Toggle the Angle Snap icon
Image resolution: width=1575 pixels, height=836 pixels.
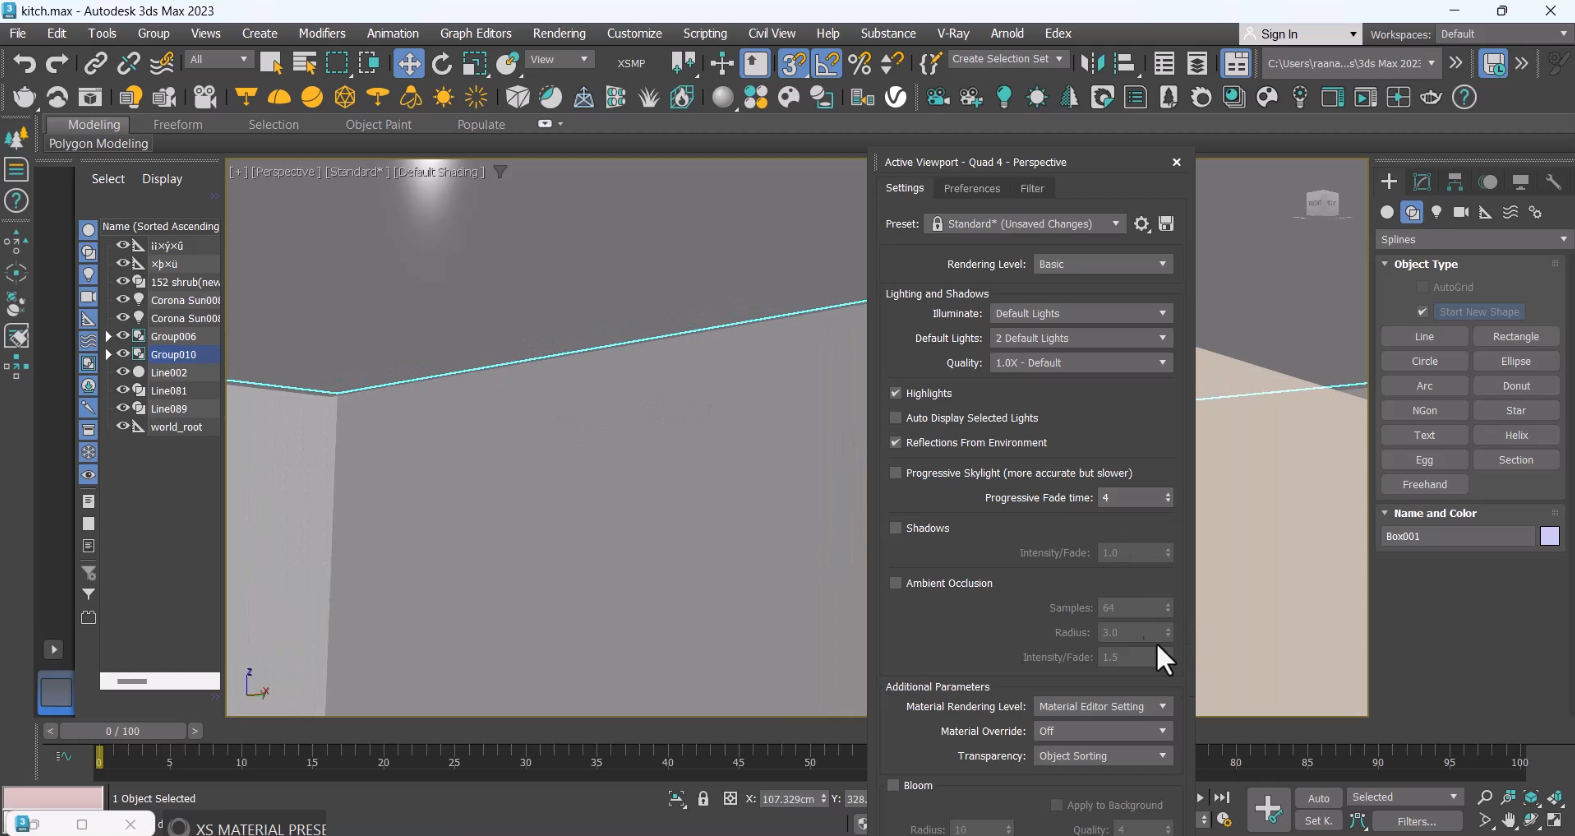pos(827,64)
